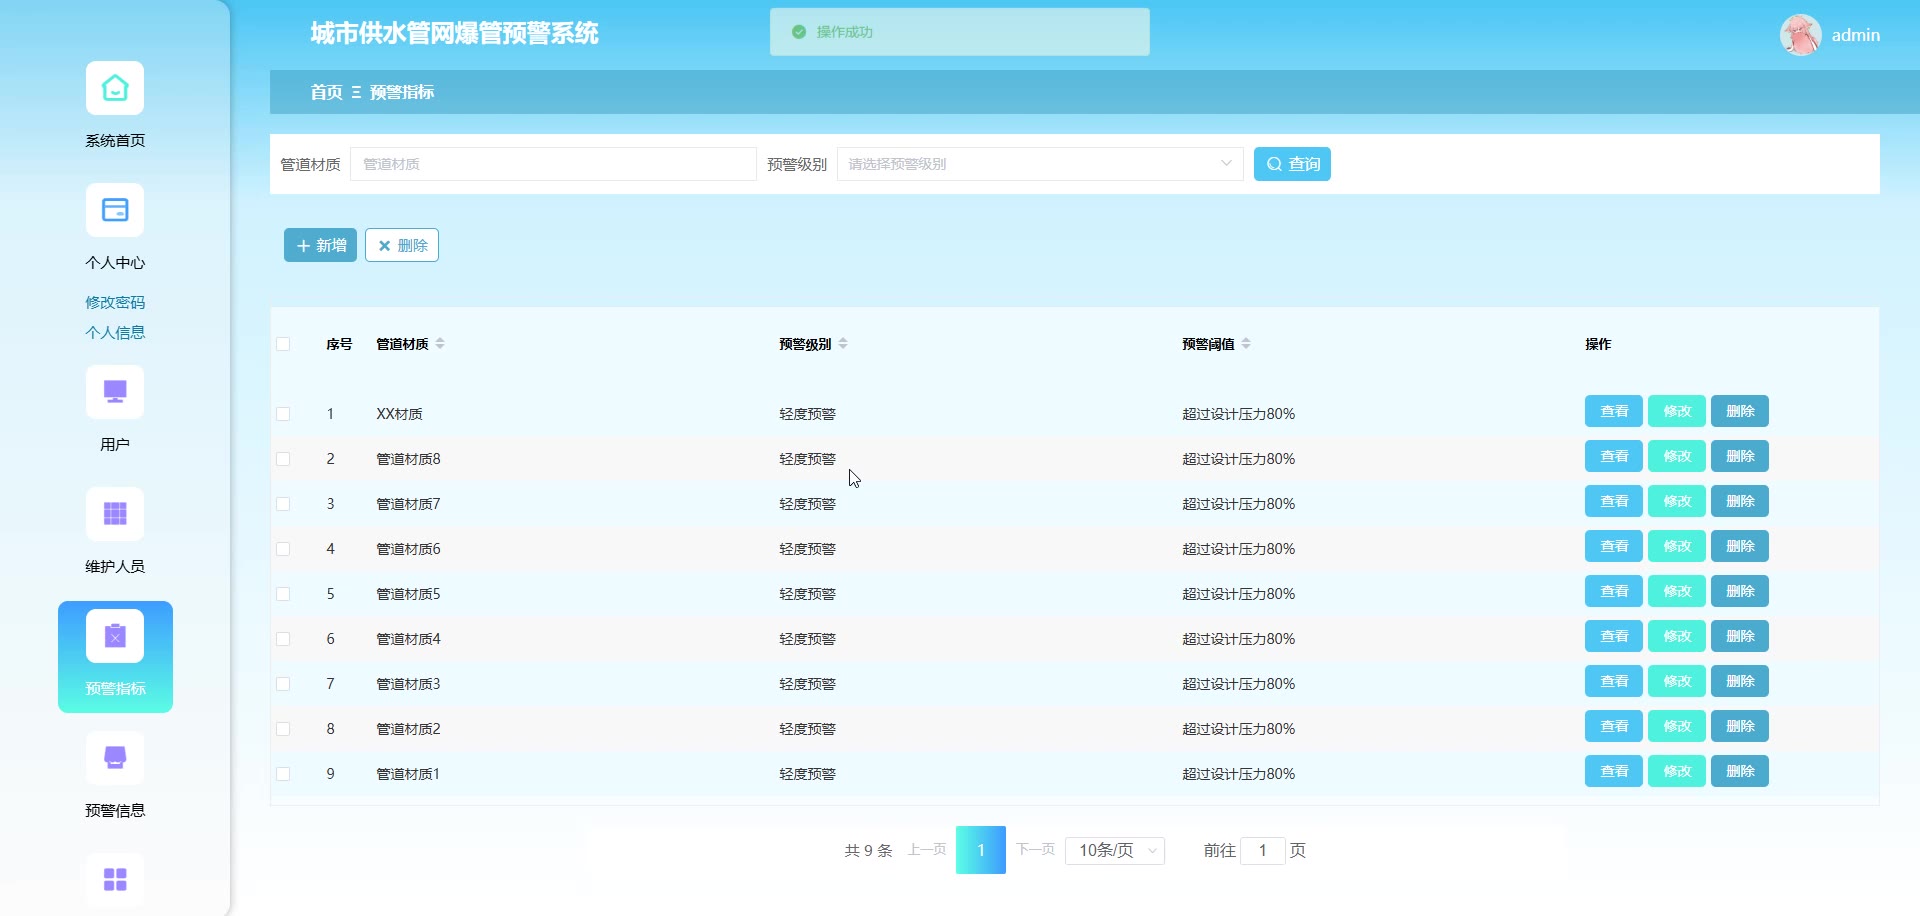Open the 预警信息 sidebar icon
Screen dimensions: 1920x916
[x=115, y=759]
